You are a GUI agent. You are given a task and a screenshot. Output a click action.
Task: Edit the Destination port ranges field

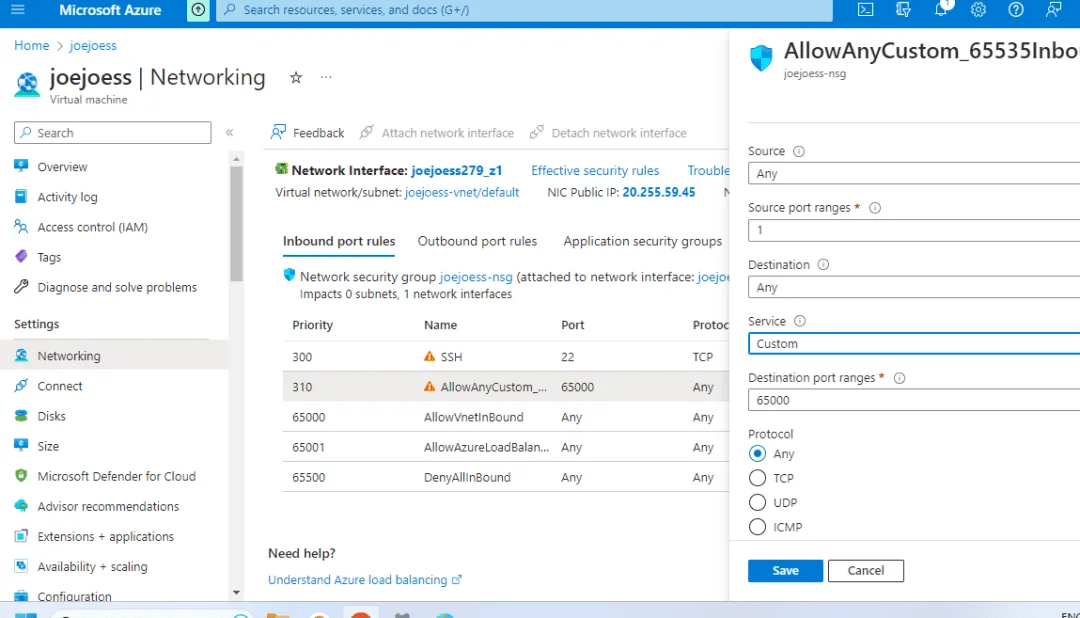[x=914, y=400]
